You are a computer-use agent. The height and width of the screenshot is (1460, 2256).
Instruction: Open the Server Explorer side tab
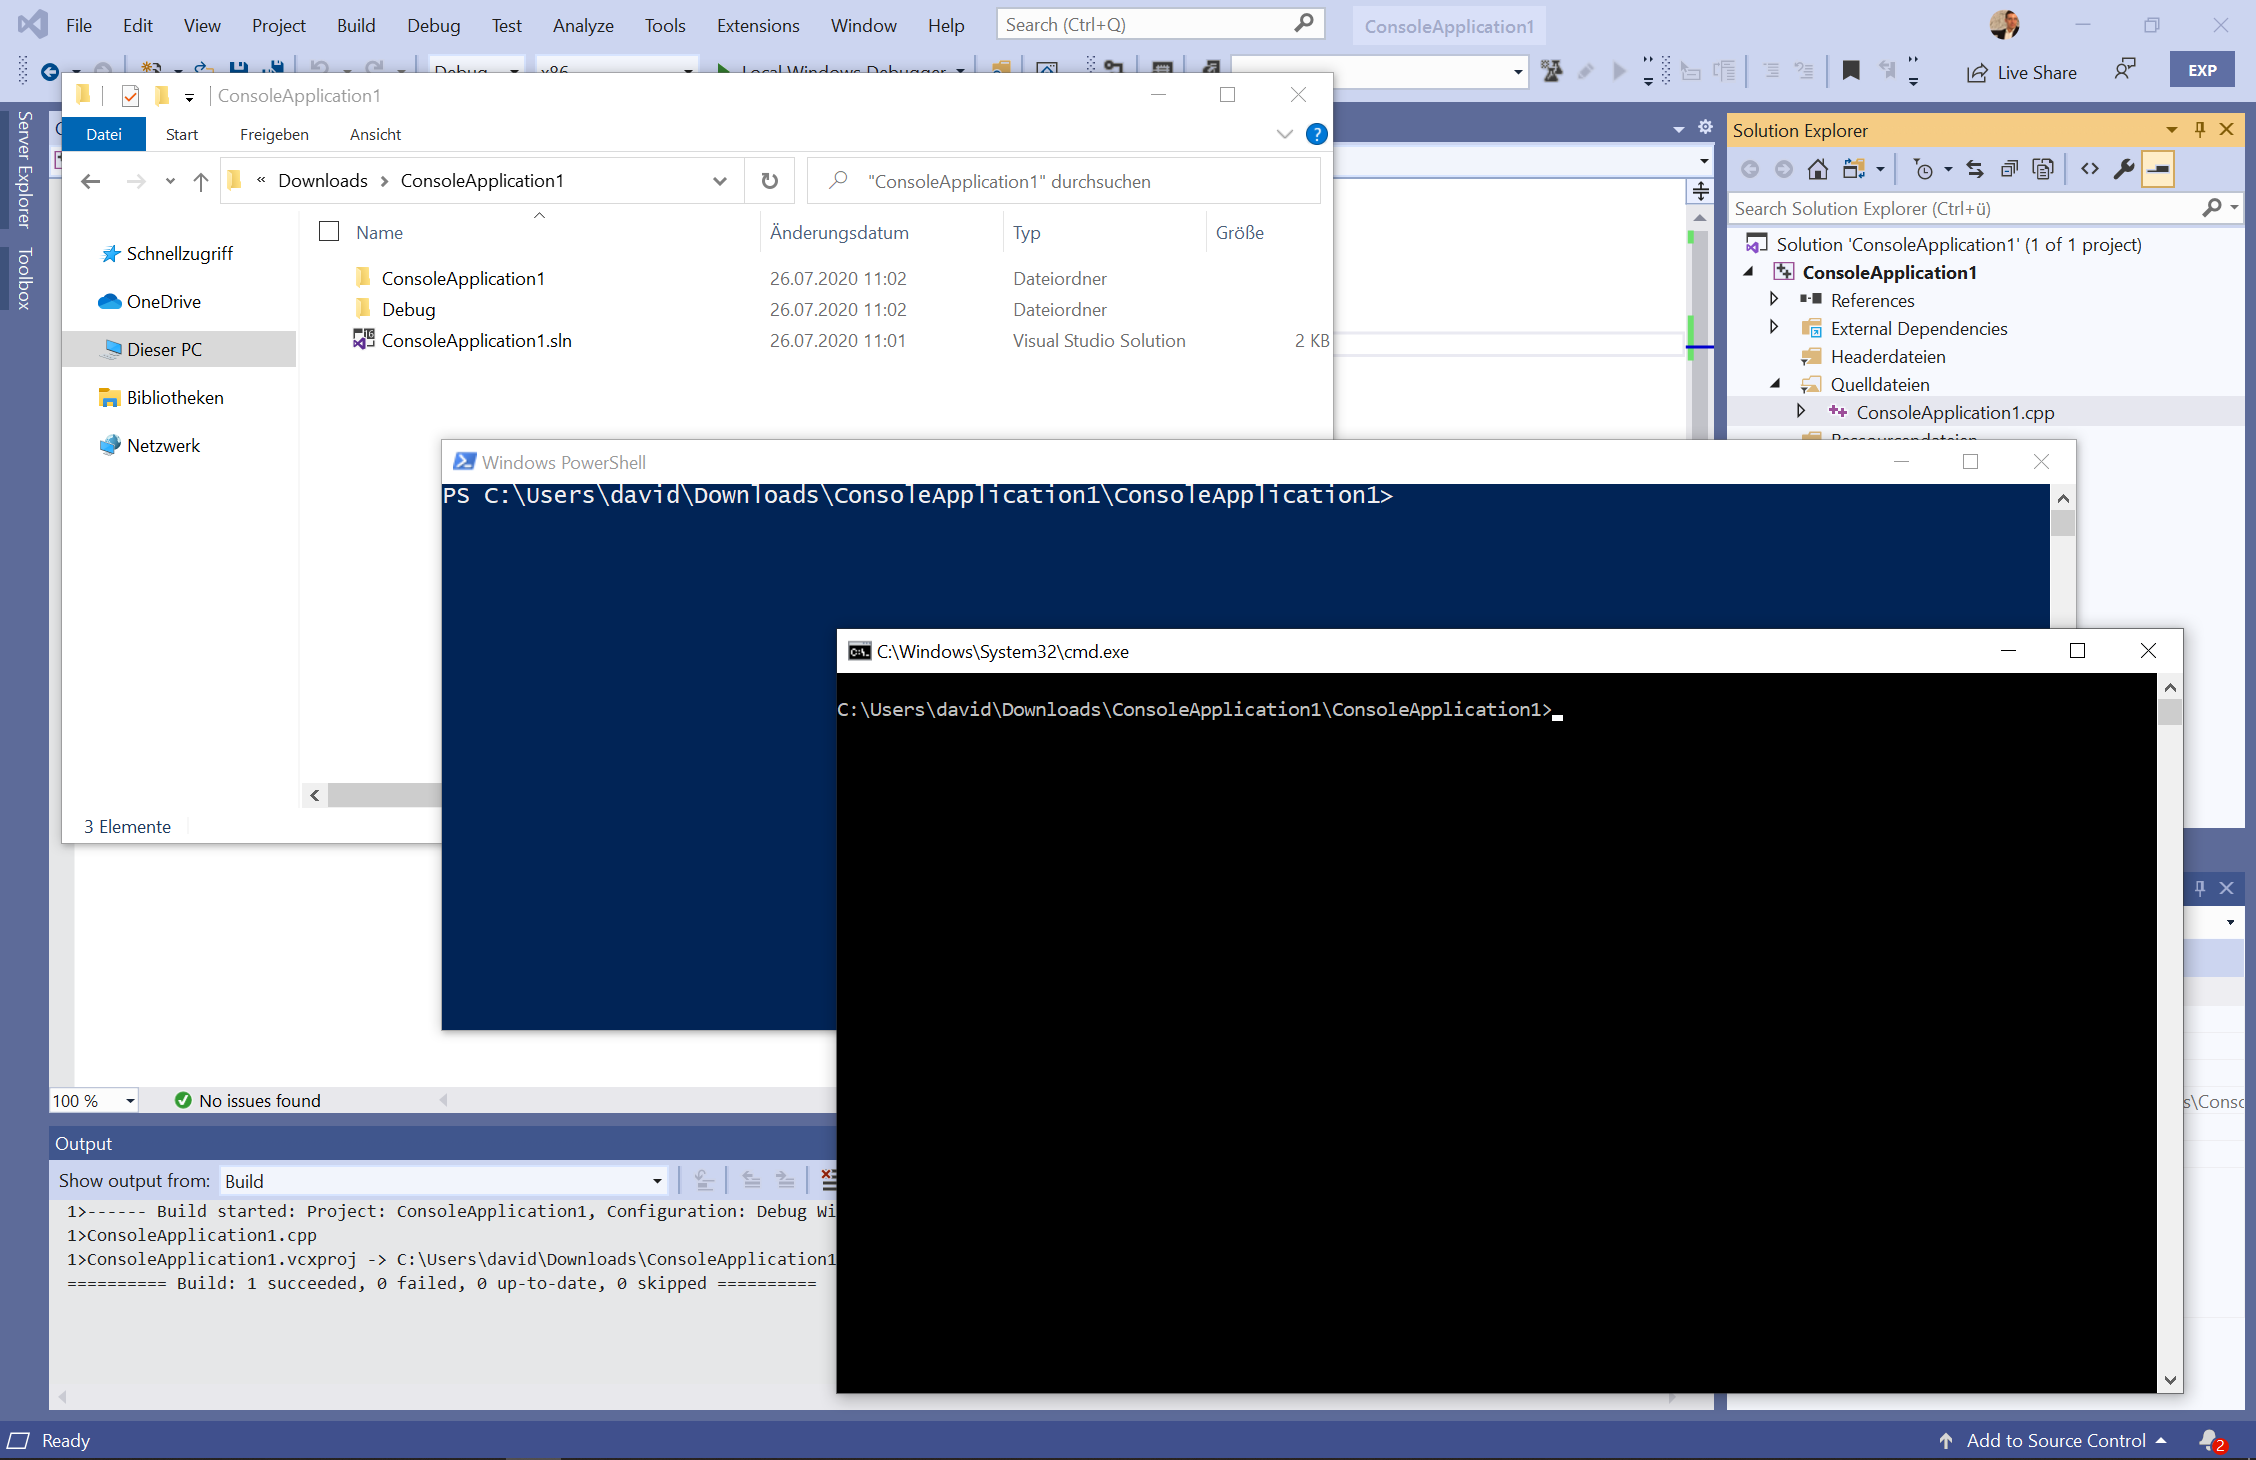point(24,169)
